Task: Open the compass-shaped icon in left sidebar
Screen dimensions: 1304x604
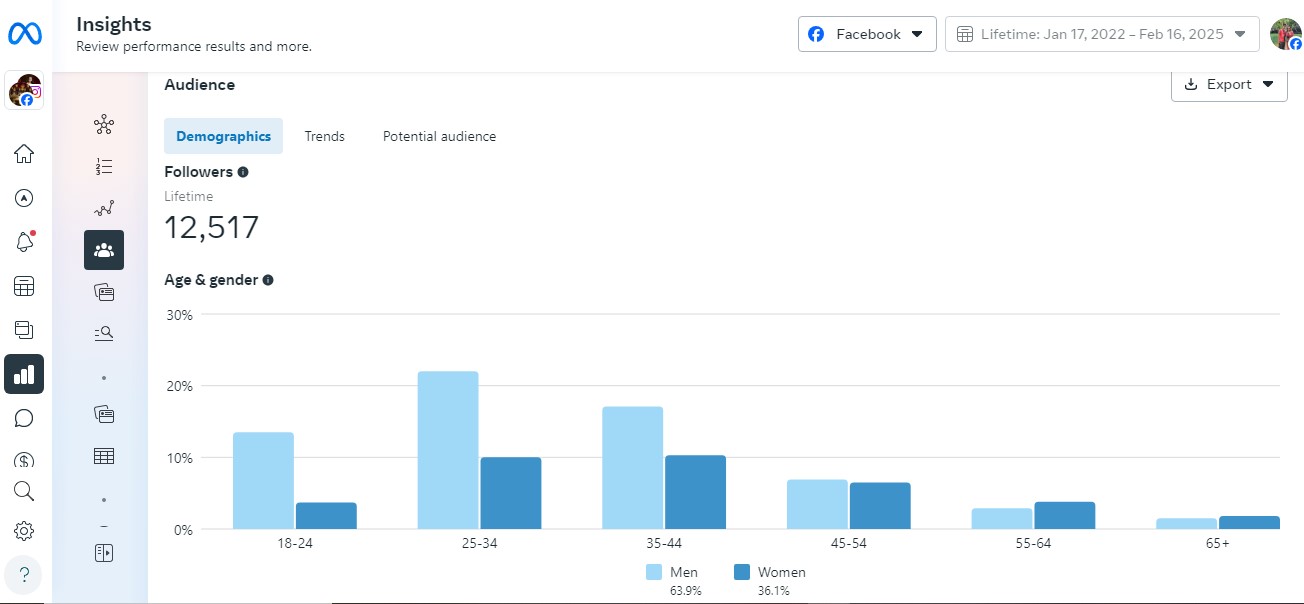Action: pos(24,198)
